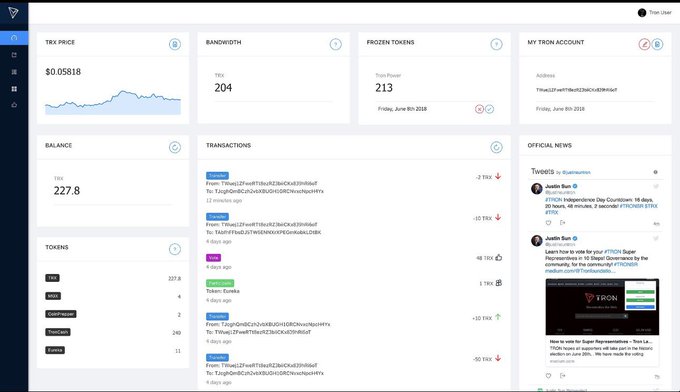Click the TronCash amount 240
Viewport: 680px width, 392px height.
click(177, 333)
